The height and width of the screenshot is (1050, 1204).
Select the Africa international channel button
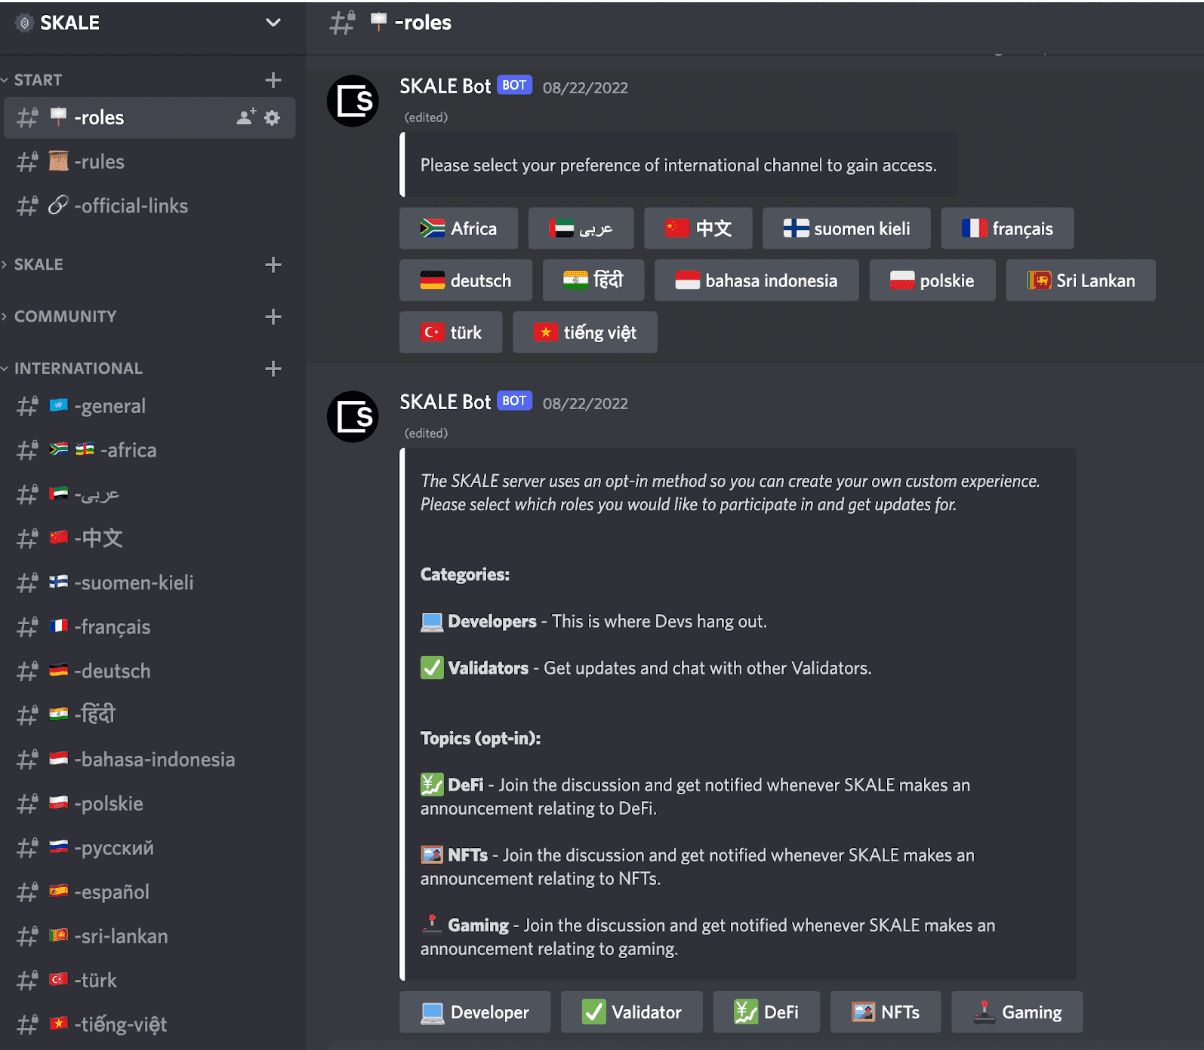pos(458,228)
